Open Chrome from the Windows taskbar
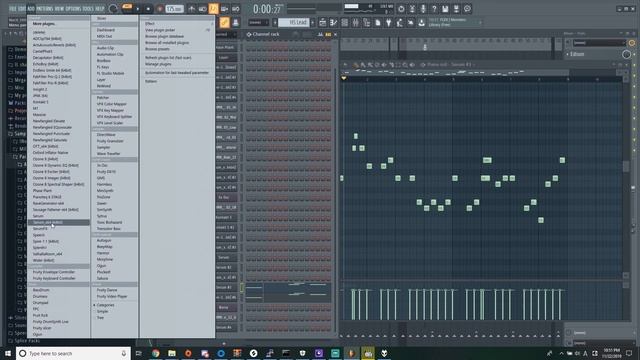The height and width of the screenshot is (360, 640). [156, 353]
